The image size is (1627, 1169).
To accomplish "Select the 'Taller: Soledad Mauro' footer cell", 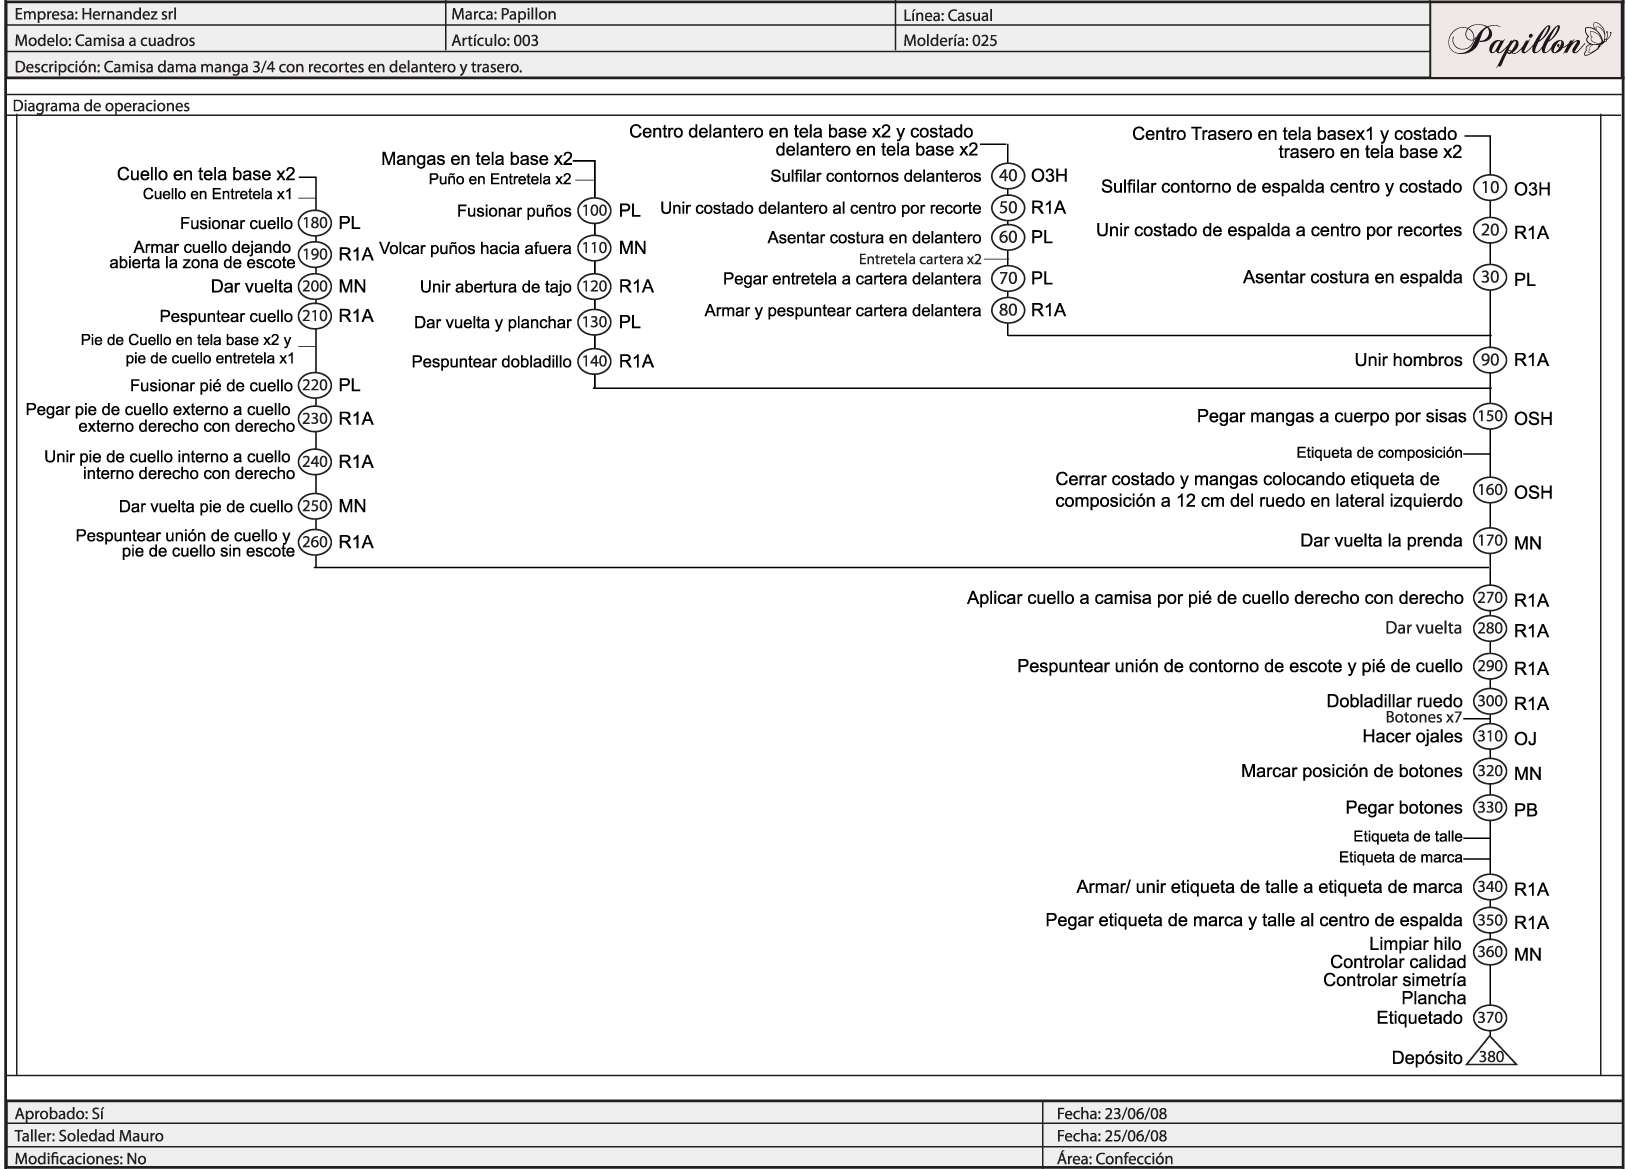I will tap(89, 1136).
